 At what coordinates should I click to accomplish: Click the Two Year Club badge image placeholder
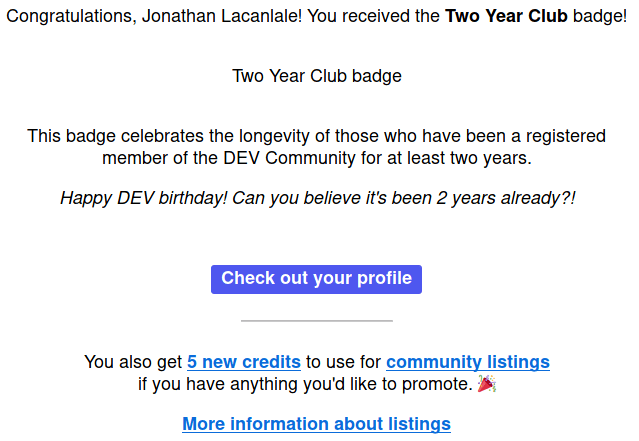pyautogui.click(x=317, y=76)
